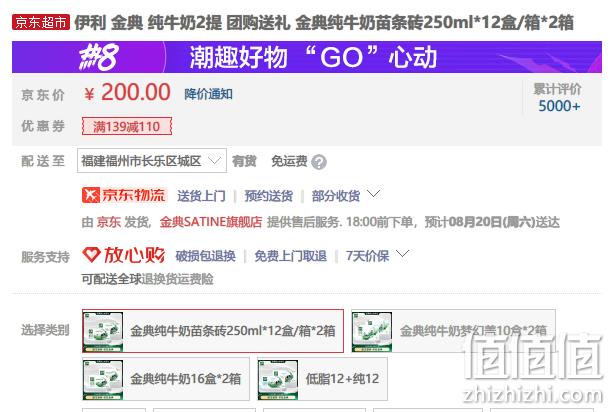Click the 预约送货 service link

pyautogui.click(x=269, y=195)
